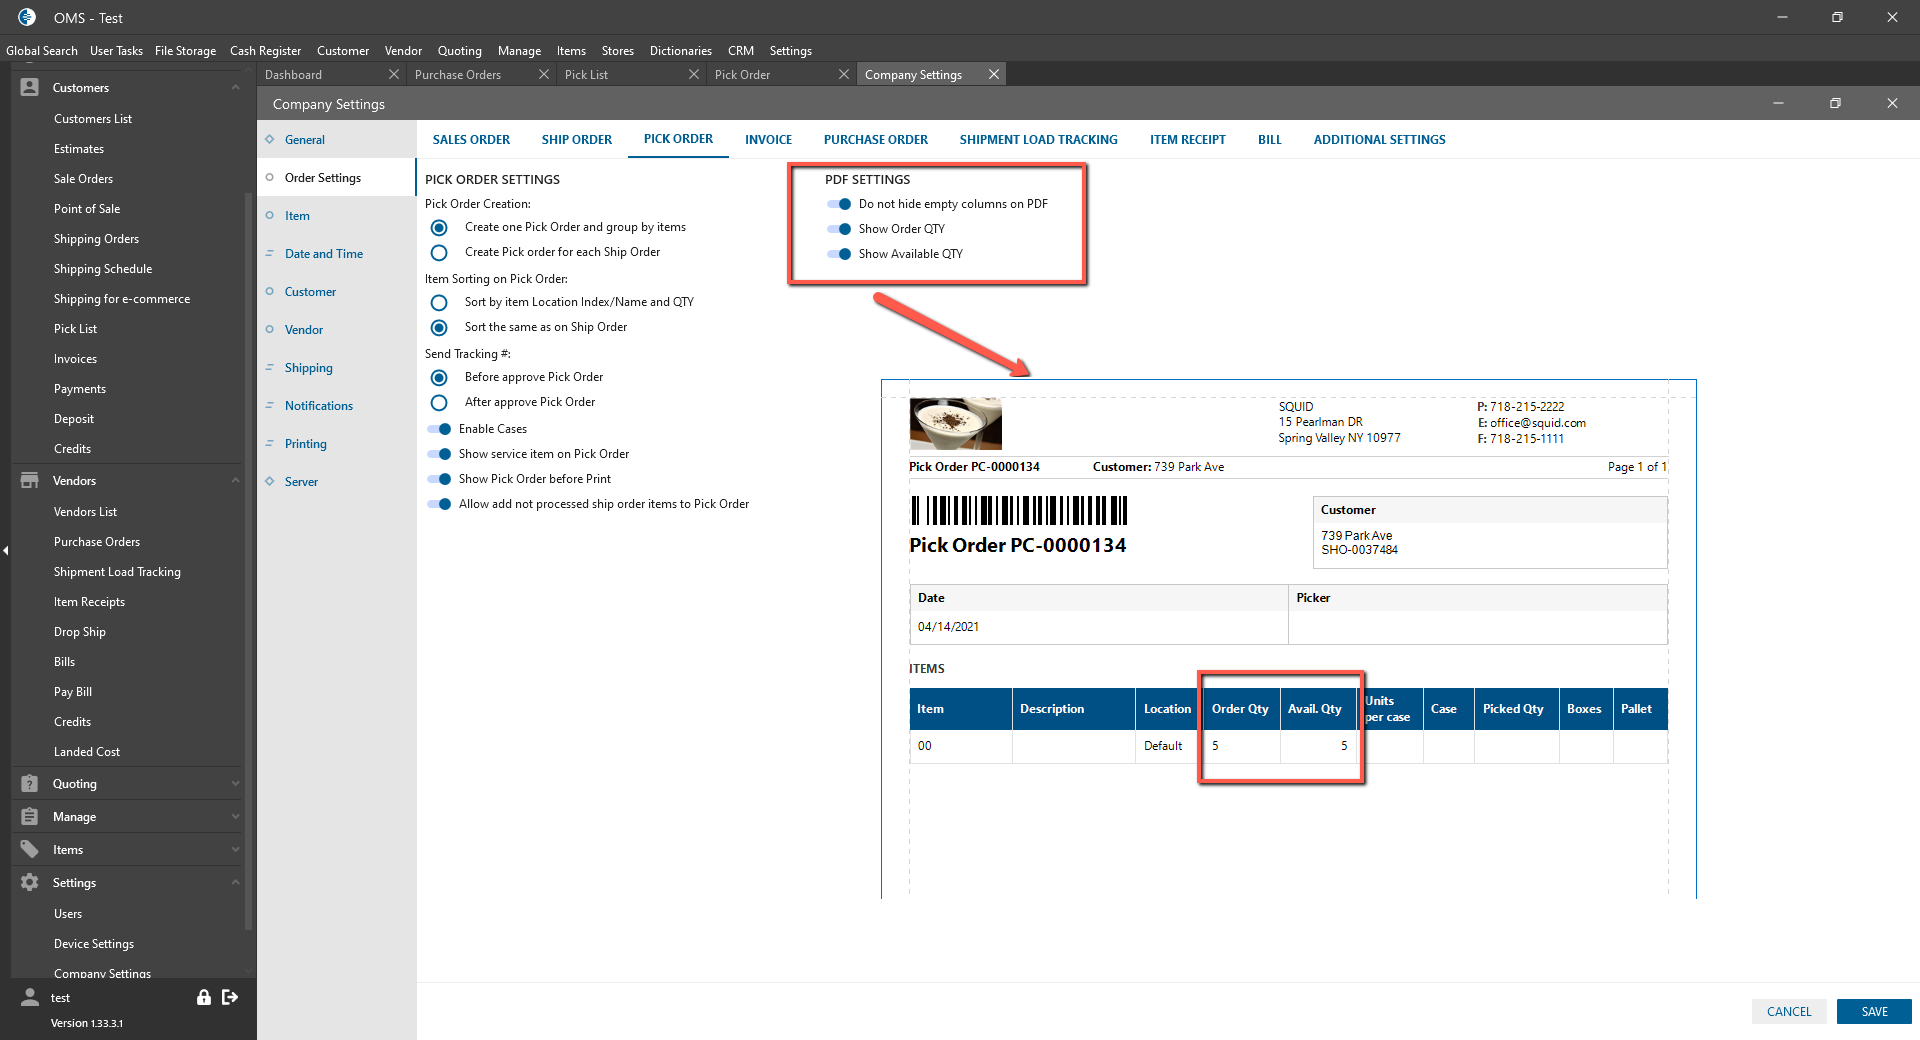Expand the Items sidebar section chevron
The width and height of the screenshot is (1920, 1040).
[235, 850]
